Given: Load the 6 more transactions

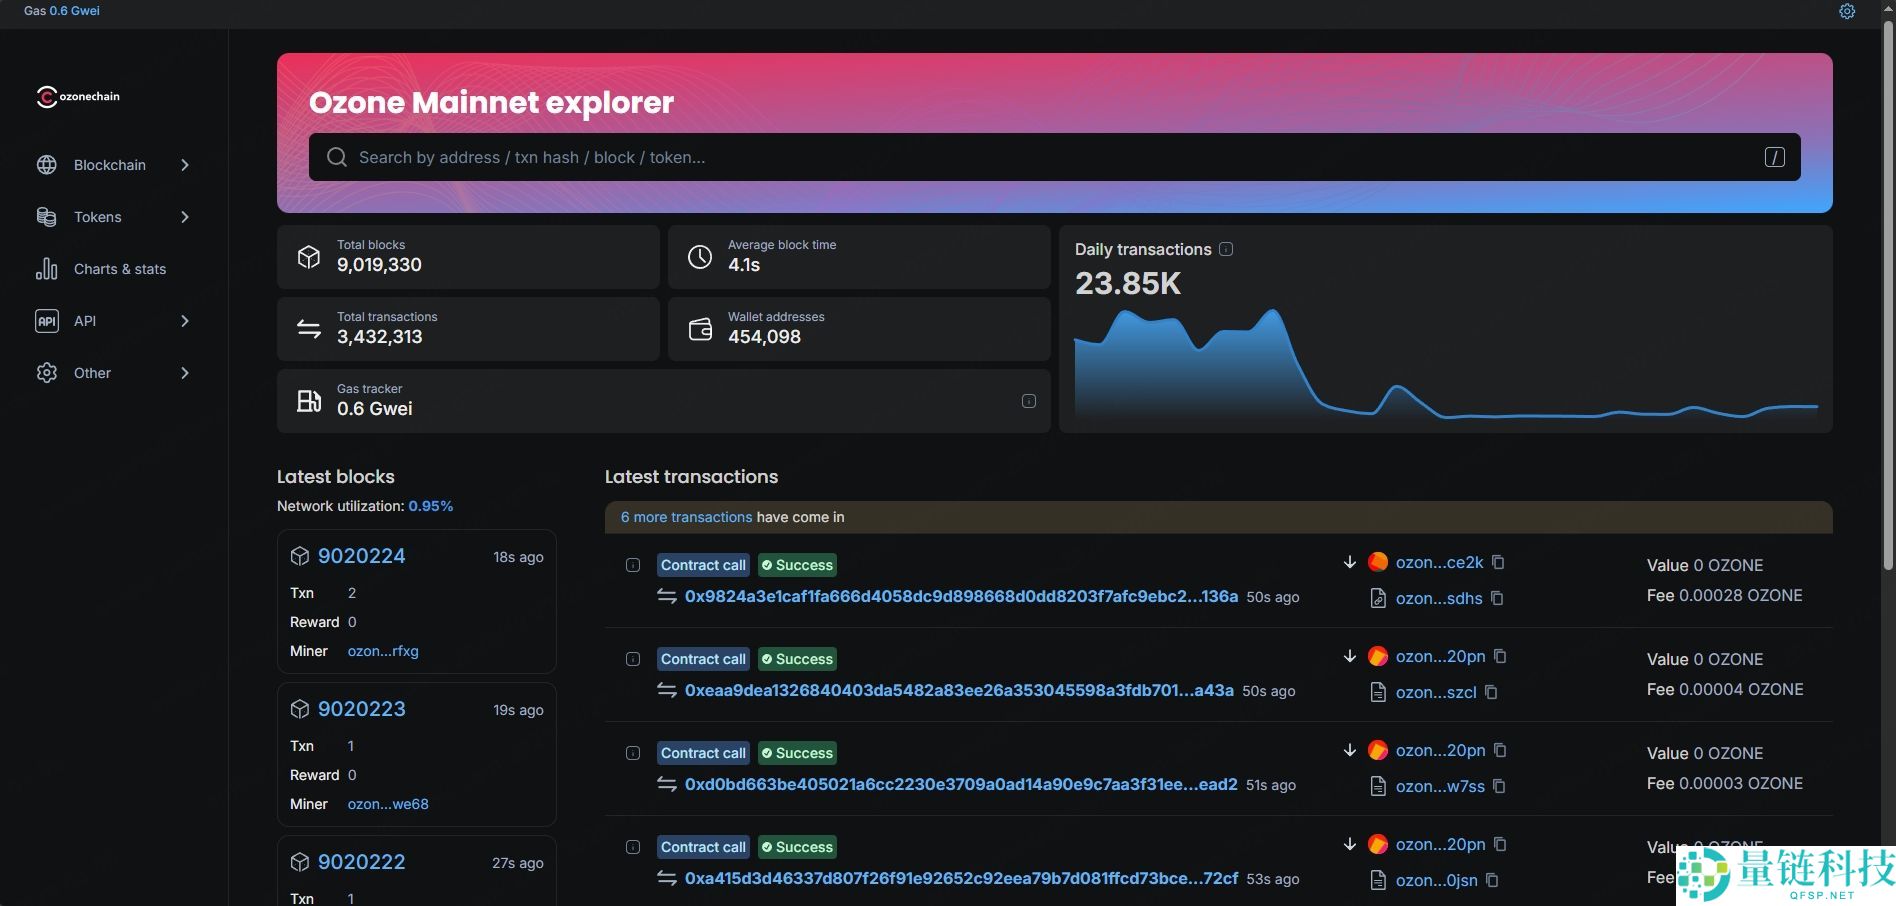Looking at the screenshot, I should tap(686, 517).
